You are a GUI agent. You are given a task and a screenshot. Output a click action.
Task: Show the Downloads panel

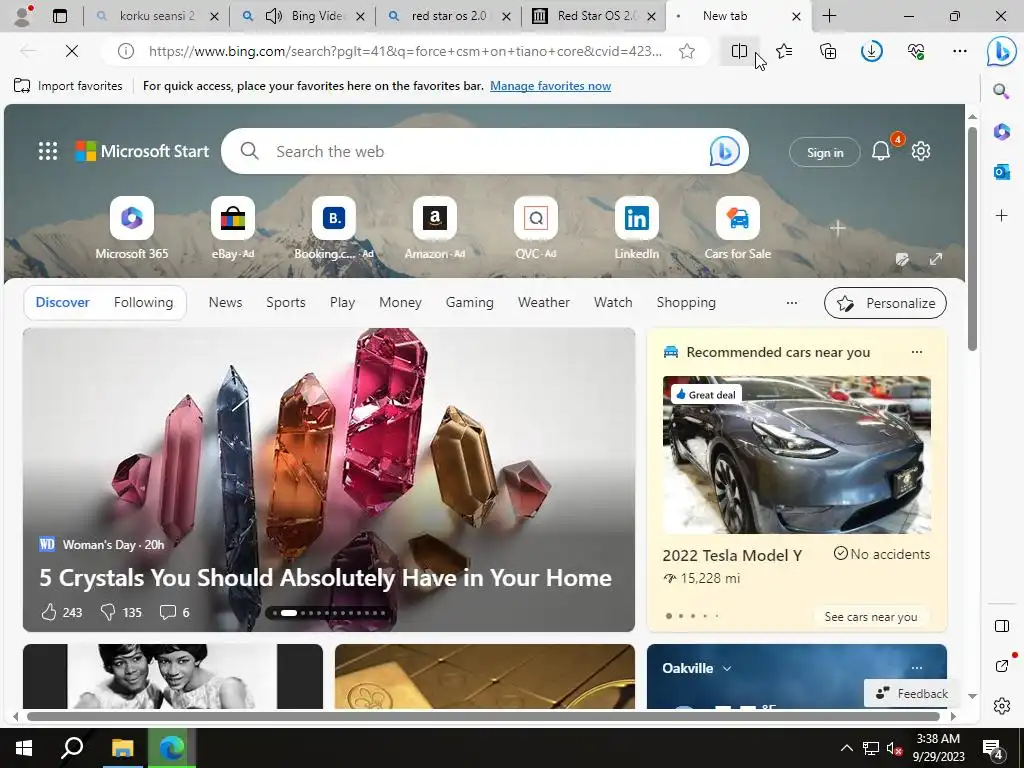871,51
